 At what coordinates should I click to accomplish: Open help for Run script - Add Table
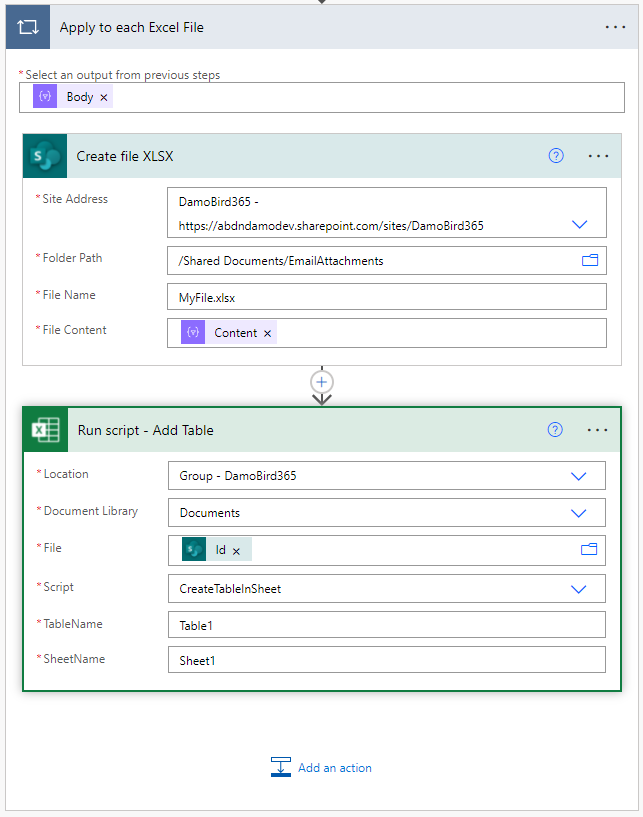[555, 429]
